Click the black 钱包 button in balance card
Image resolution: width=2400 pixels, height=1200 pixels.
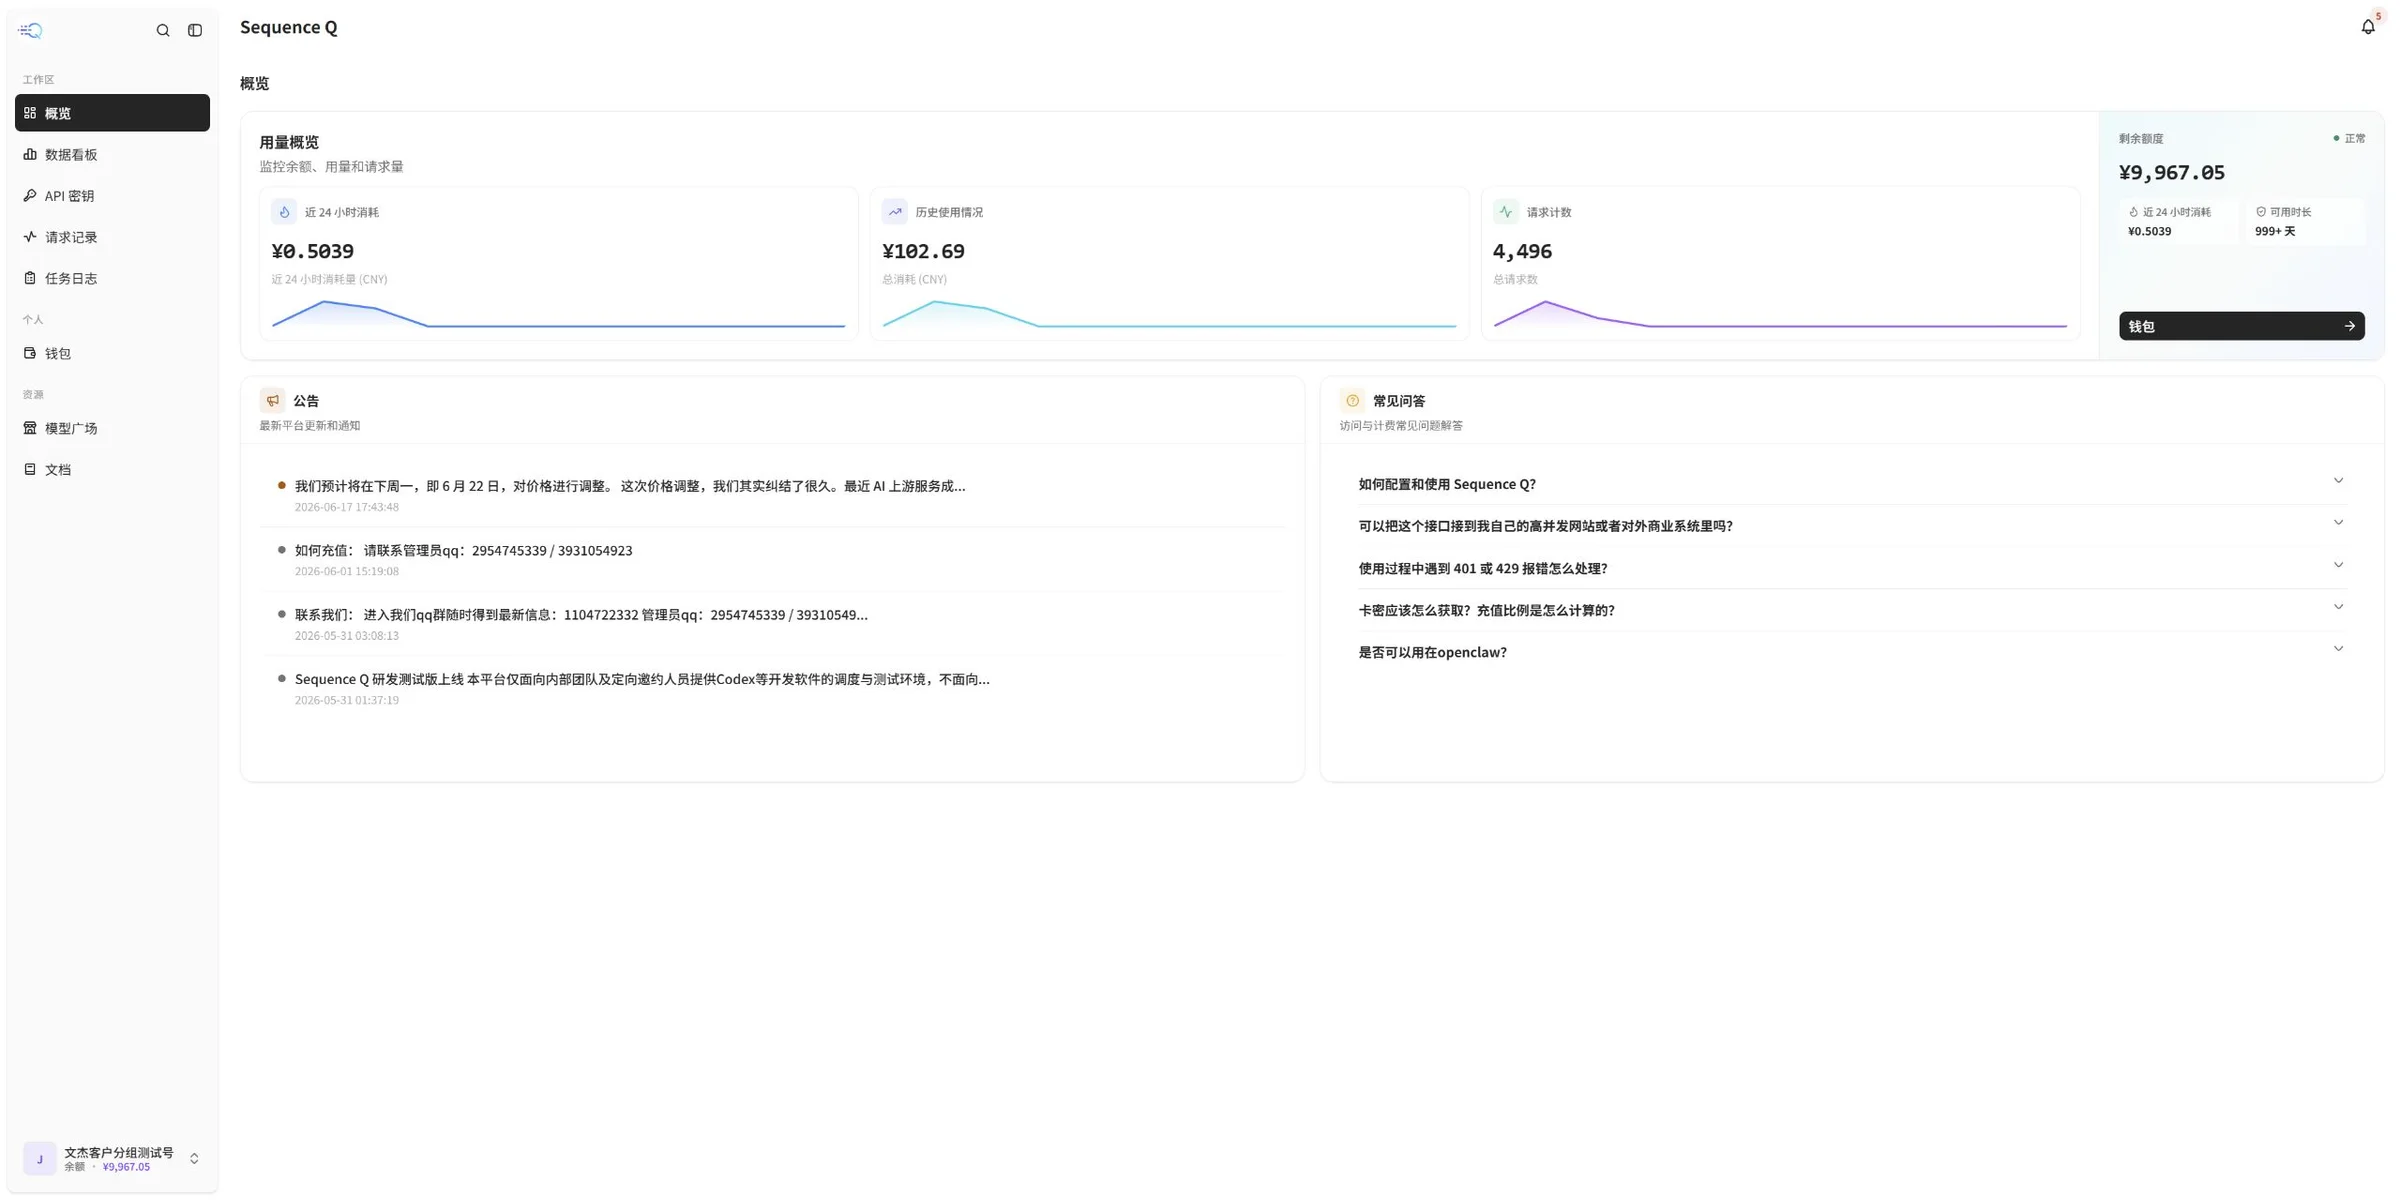(2241, 326)
